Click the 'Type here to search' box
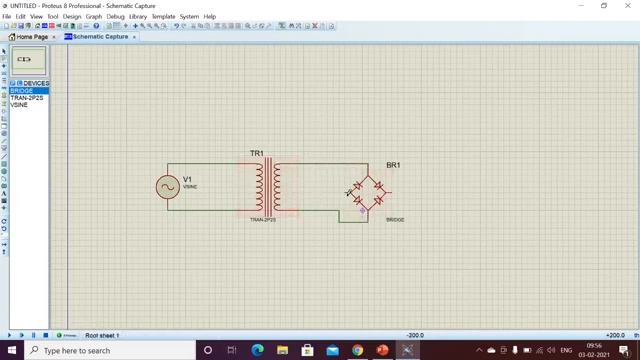 [x=110, y=350]
